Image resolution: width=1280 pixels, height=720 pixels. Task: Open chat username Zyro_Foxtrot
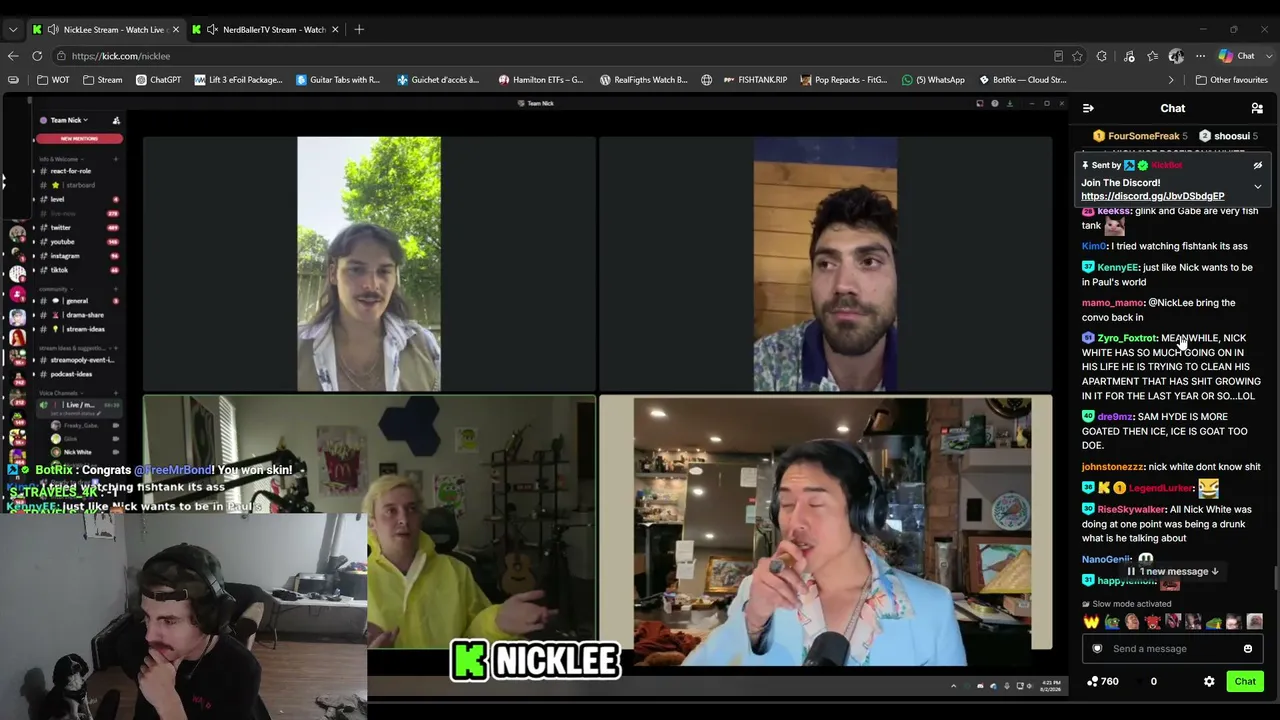[x=1126, y=338]
